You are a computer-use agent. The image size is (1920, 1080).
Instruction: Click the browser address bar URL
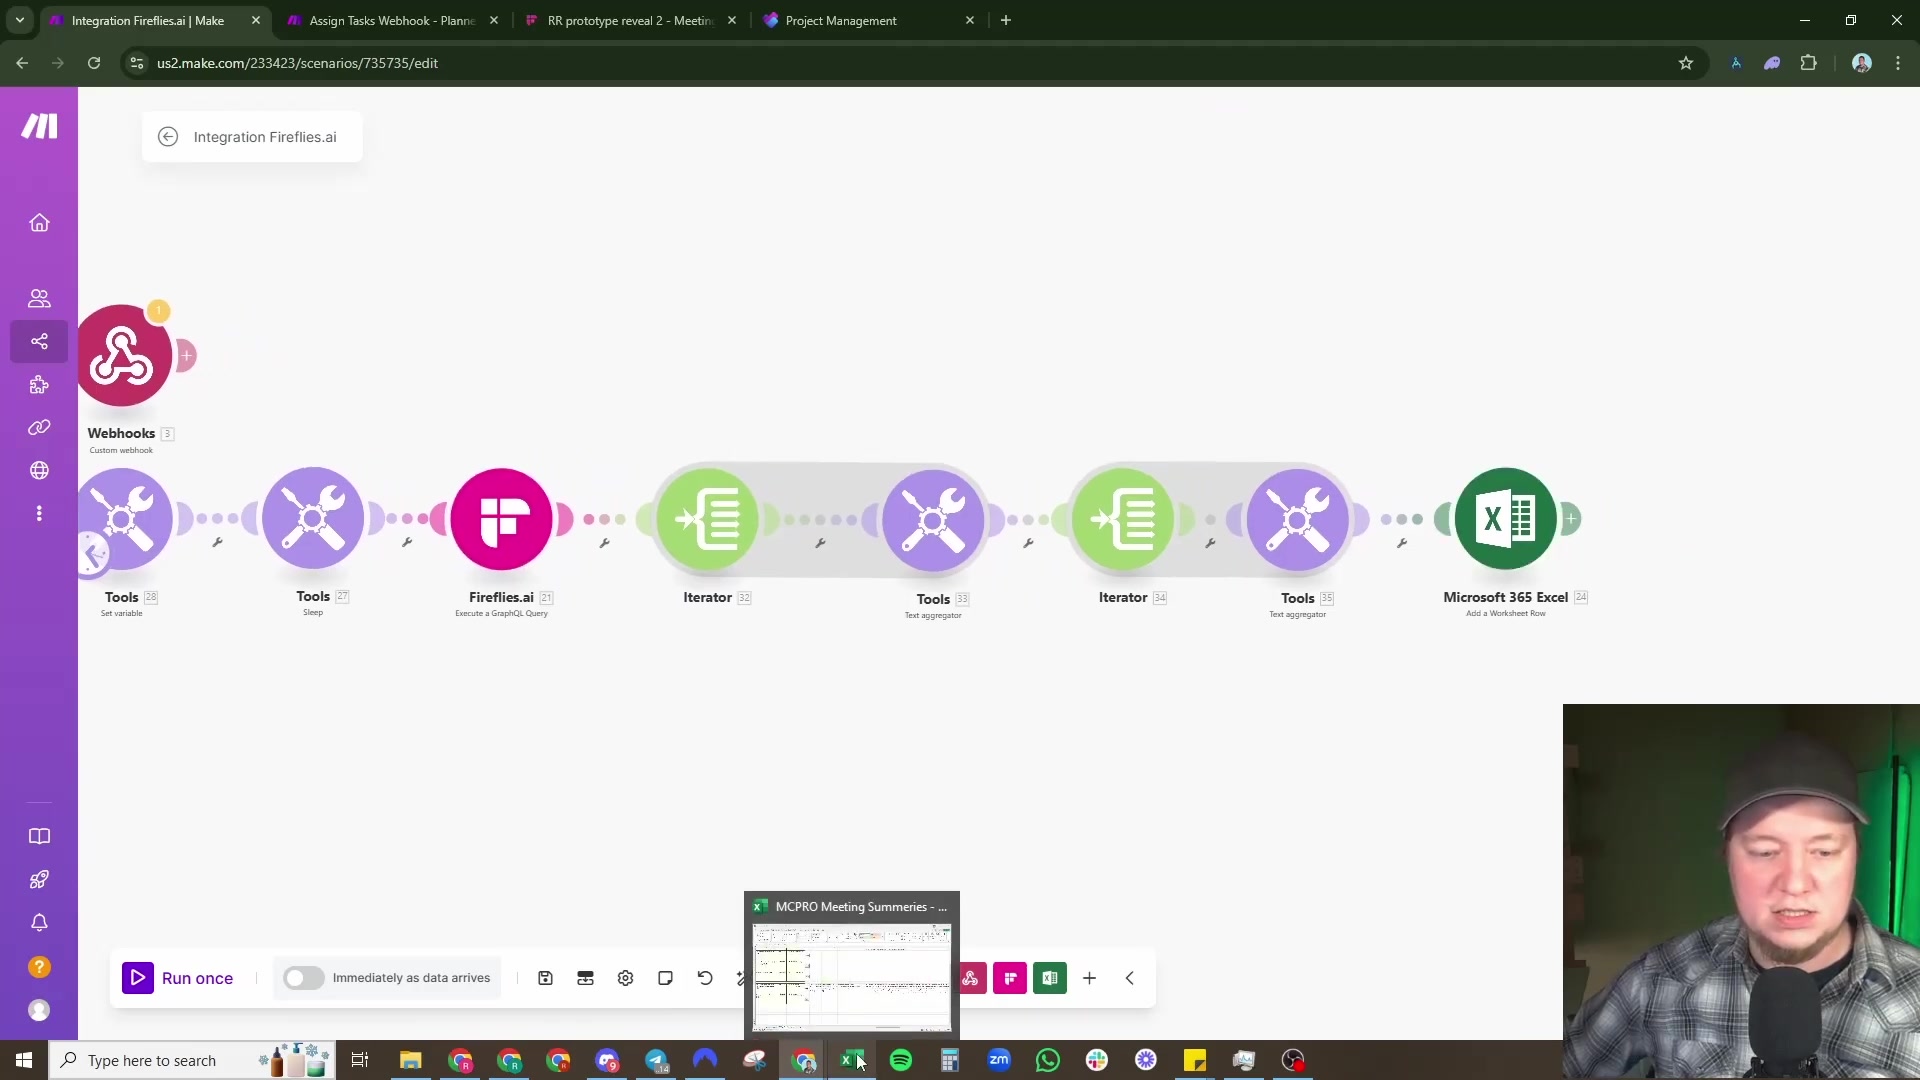(x=297, y=63)
